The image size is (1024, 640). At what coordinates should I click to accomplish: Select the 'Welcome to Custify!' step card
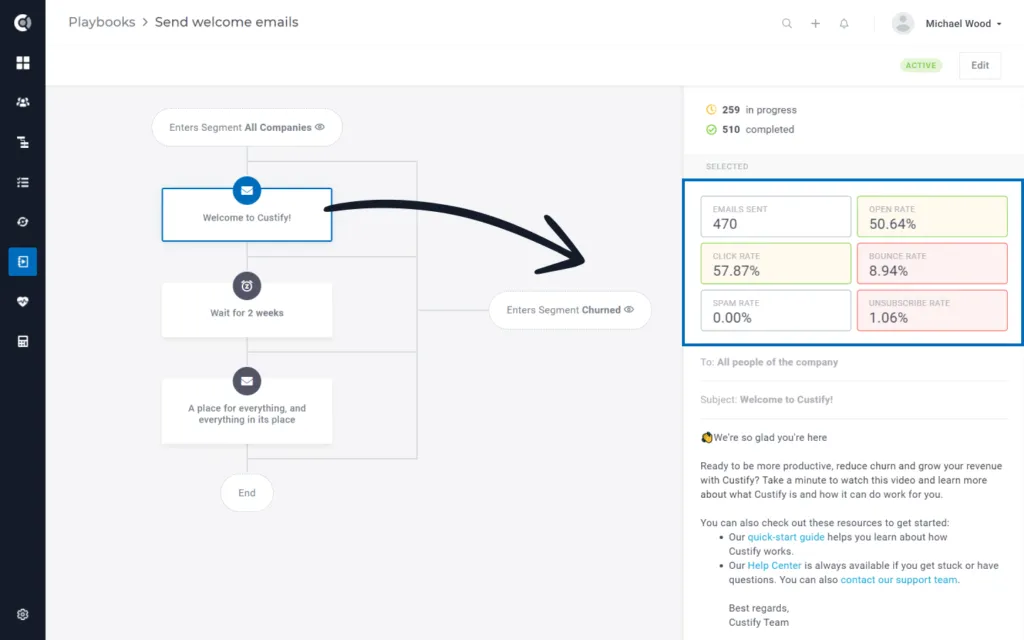point(247,215)
